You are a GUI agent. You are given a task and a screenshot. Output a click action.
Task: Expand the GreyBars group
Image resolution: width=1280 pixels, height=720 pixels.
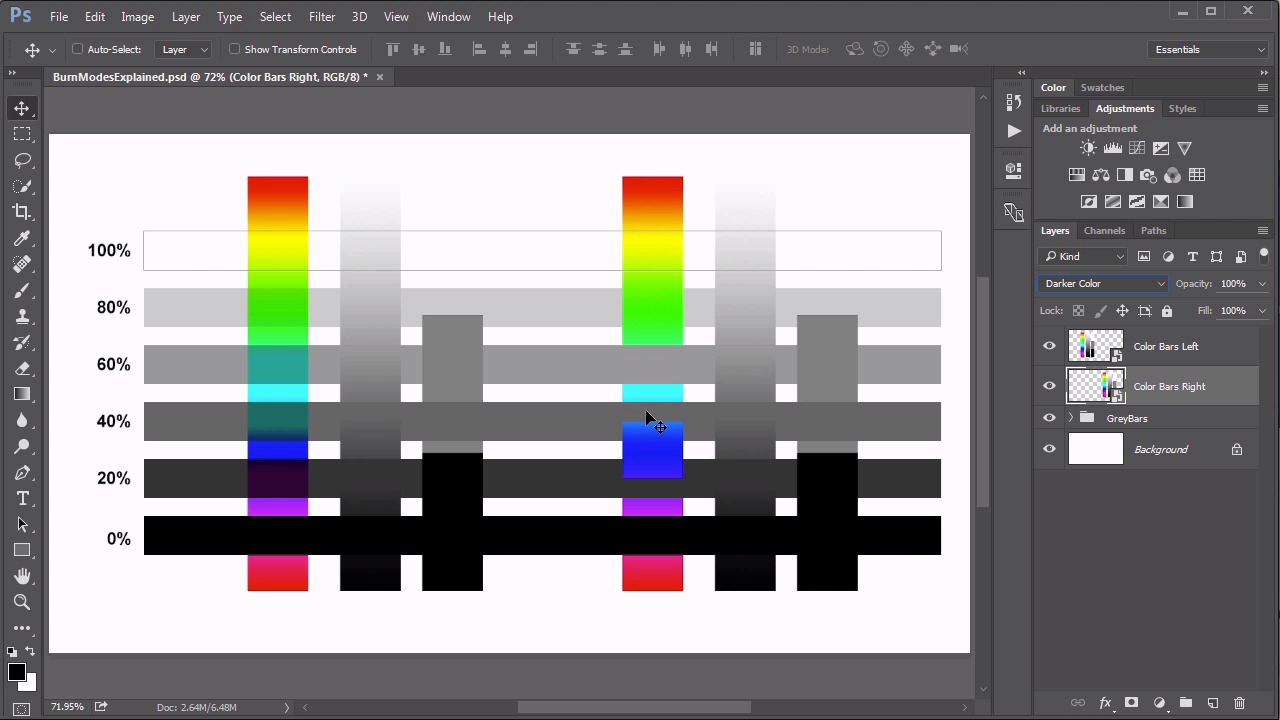point(1071,418)
